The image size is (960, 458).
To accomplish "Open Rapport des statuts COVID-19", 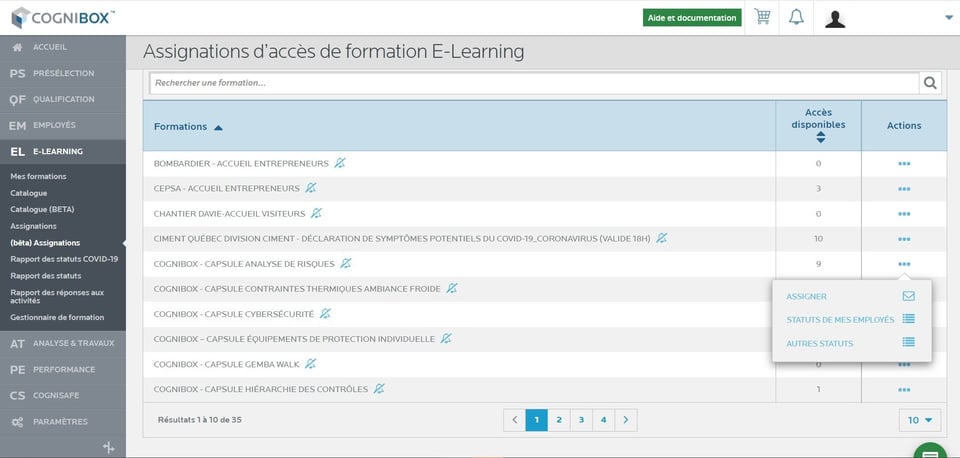I will click(64, 259).
